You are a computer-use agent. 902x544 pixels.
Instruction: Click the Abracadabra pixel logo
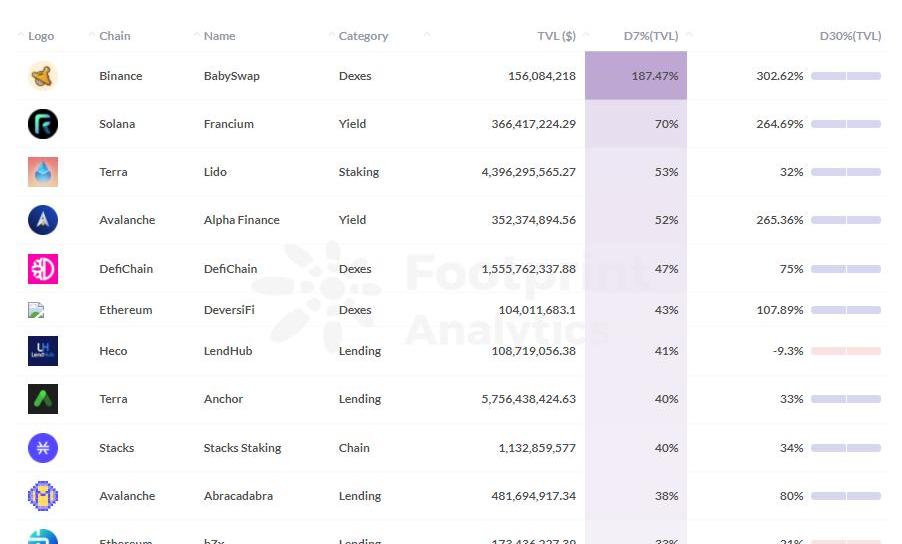[x=42, y=496]
